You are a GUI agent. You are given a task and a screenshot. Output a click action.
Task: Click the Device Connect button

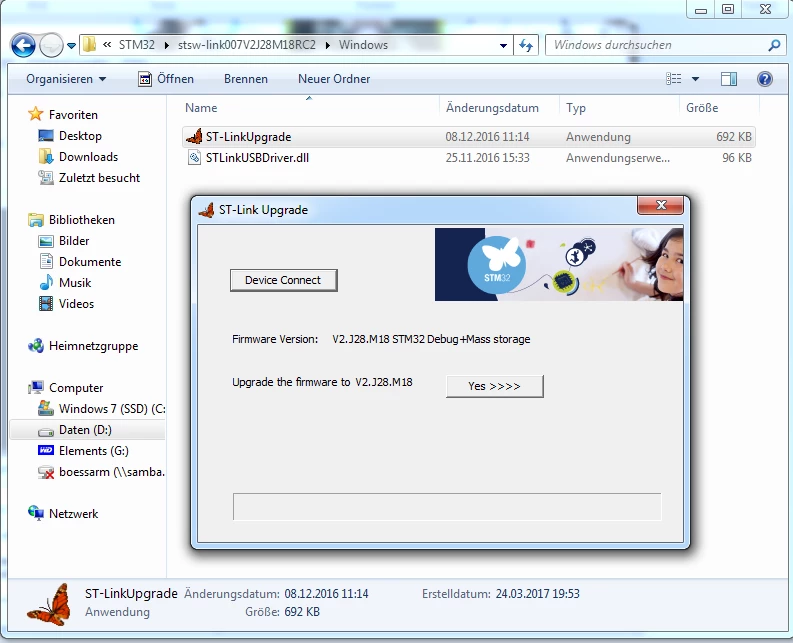coord(283,280)
